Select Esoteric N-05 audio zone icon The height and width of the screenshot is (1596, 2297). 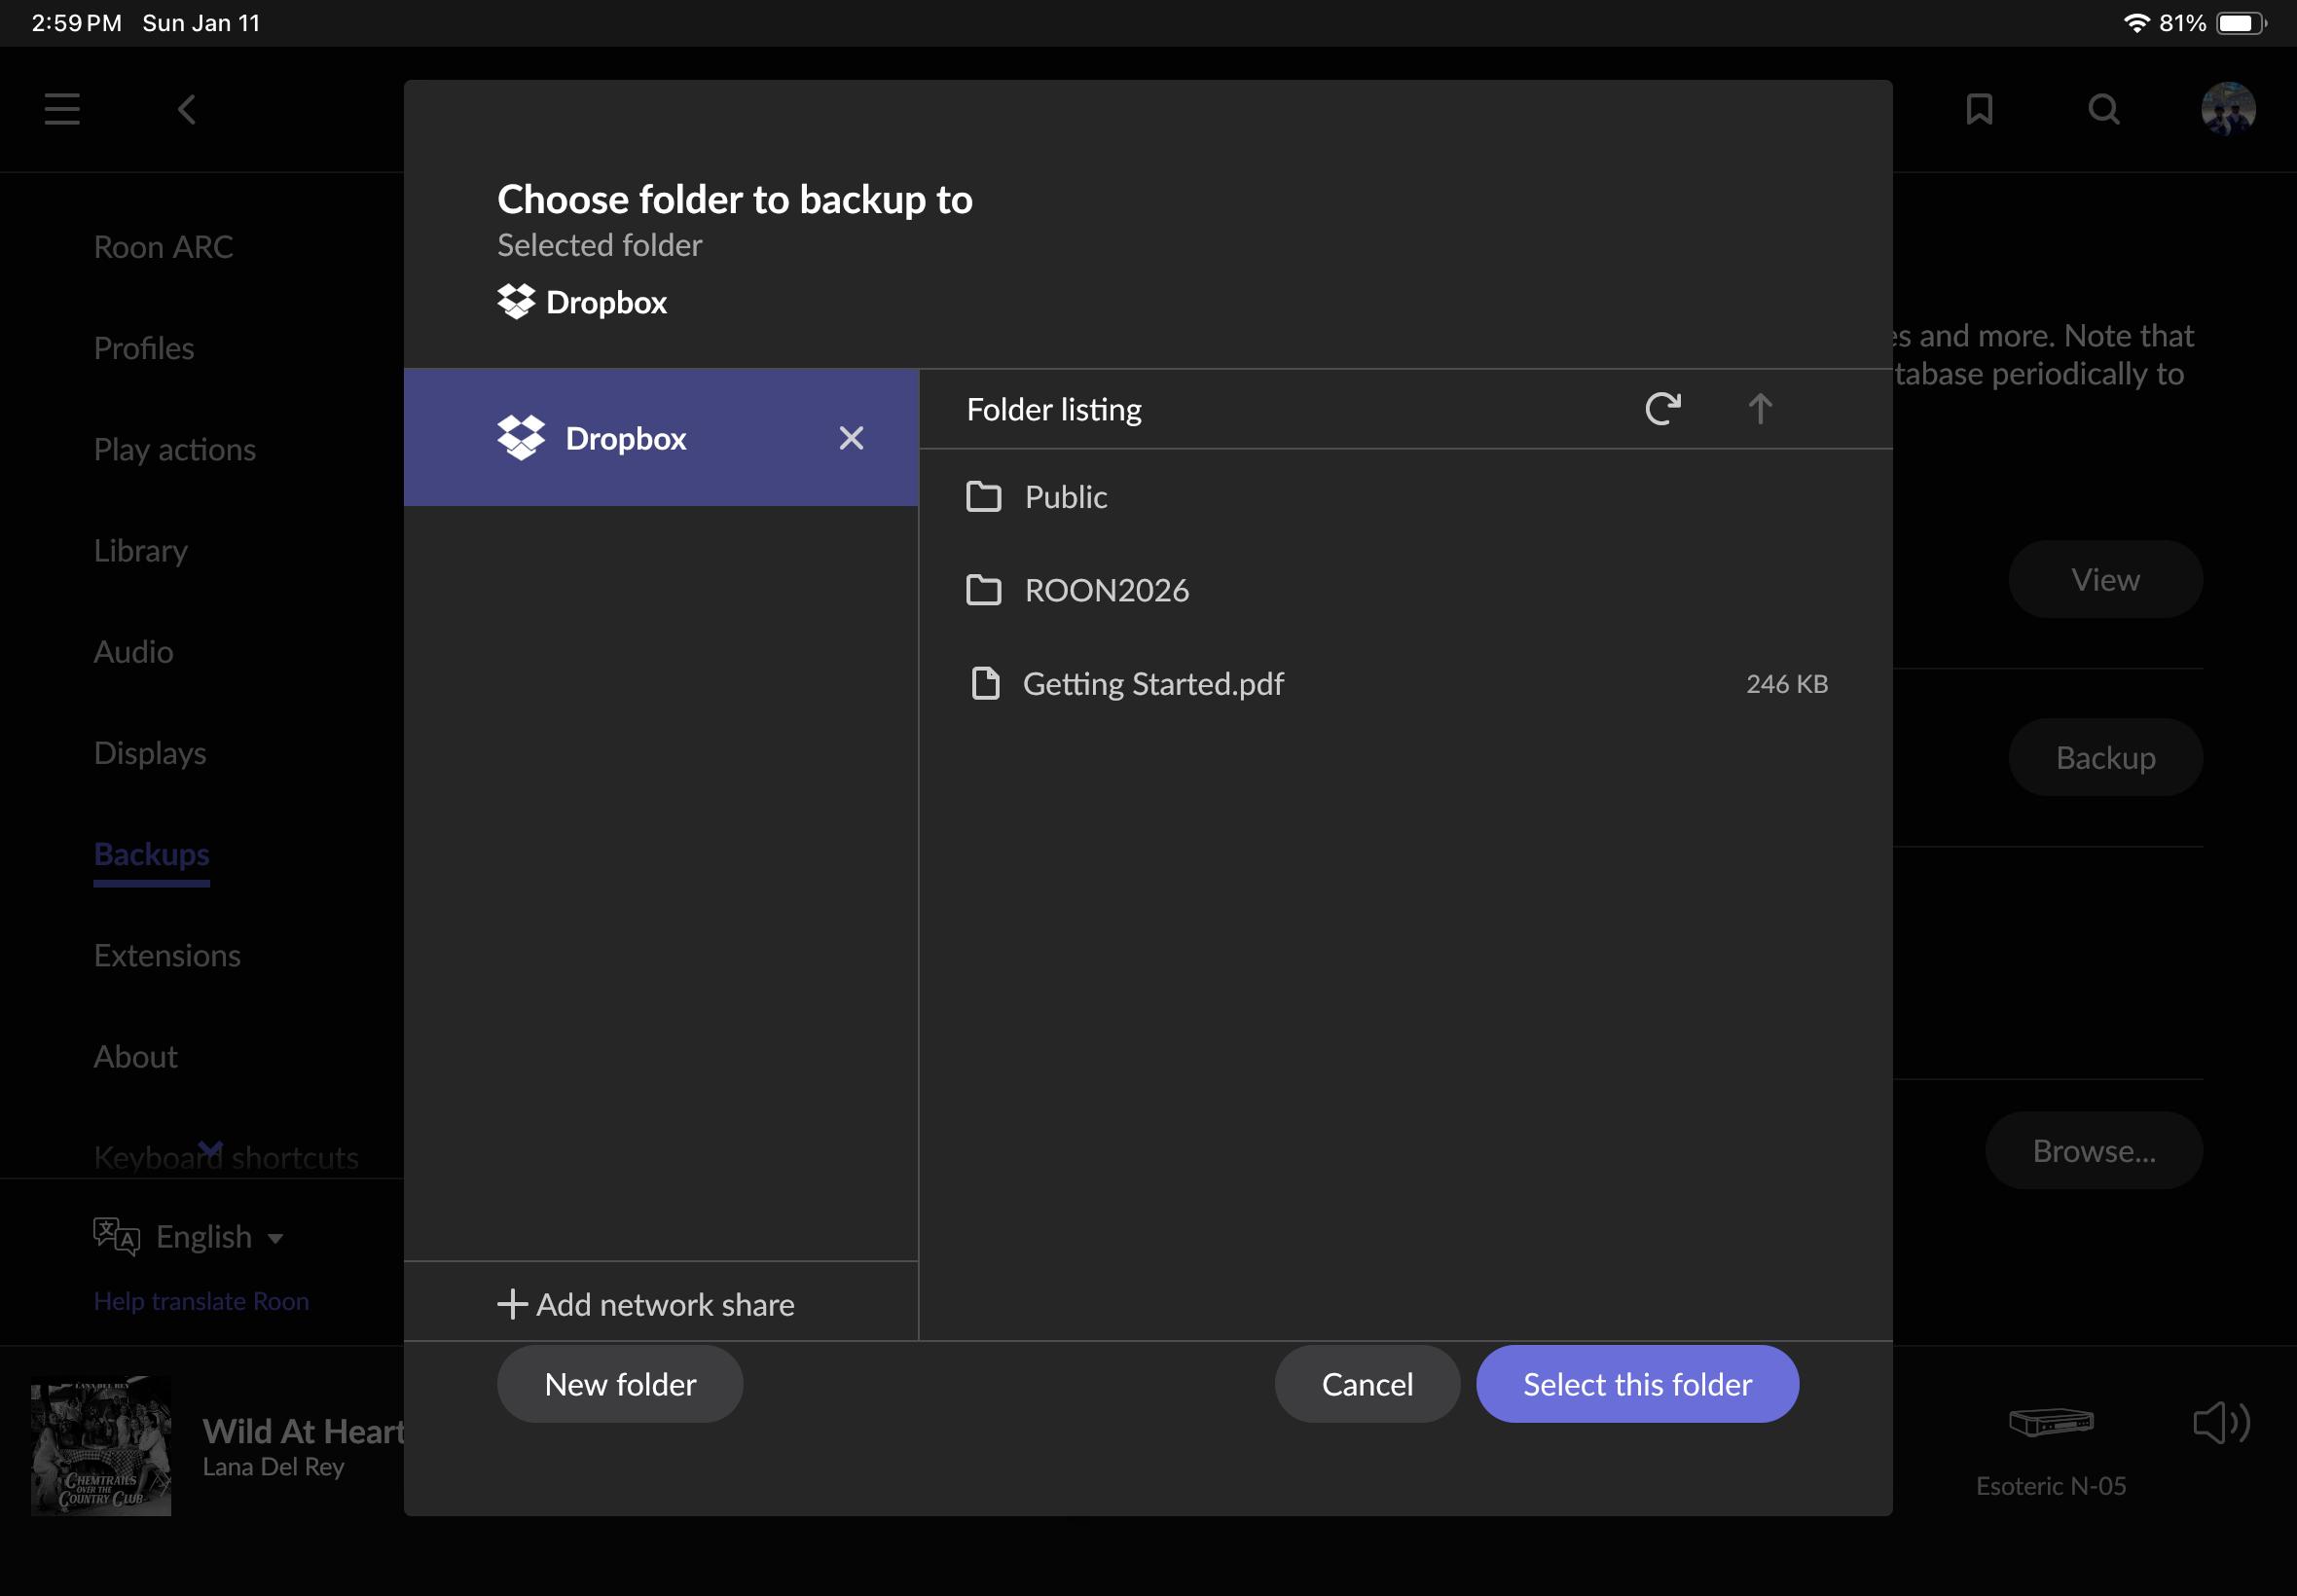(2050, 1422)
